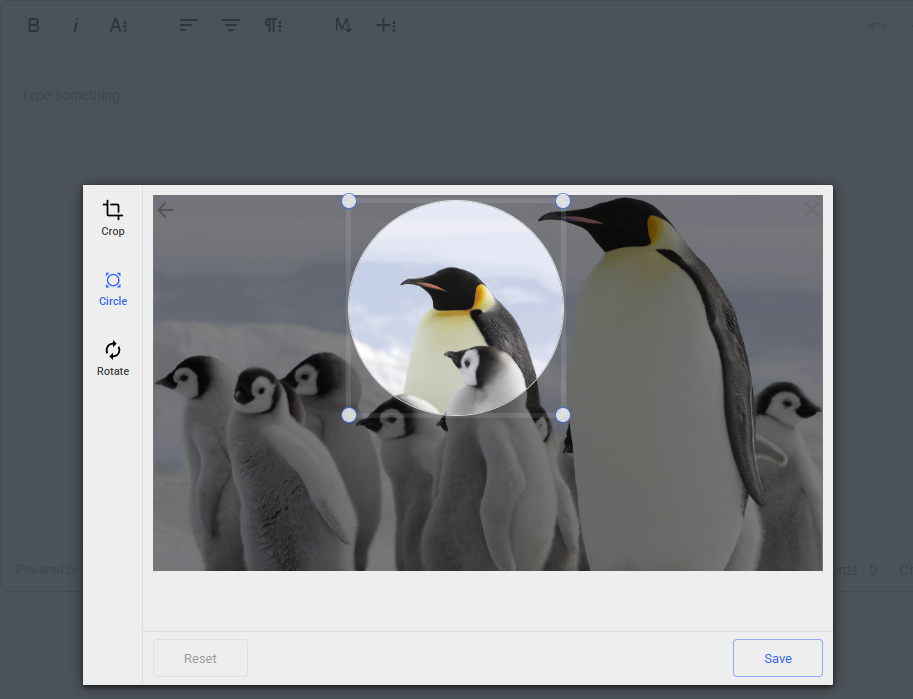913x699 pixels.
Task: Click the top-right crop handle
Action: click(x=563, y=201)
